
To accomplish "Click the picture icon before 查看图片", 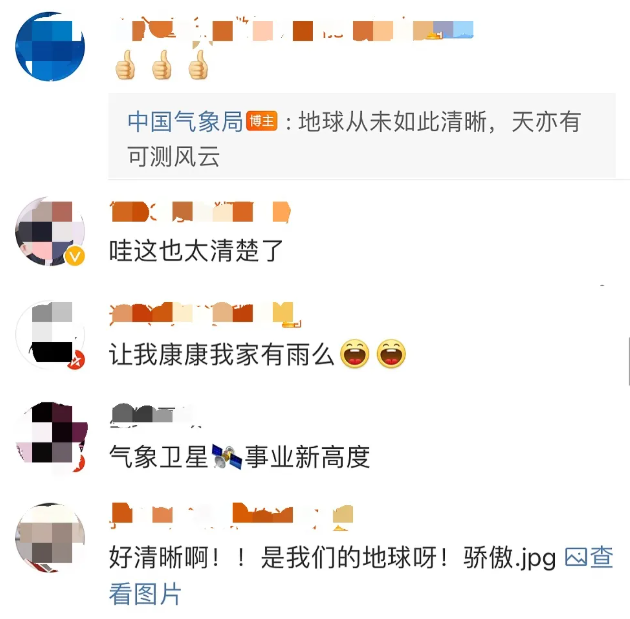I will [x=576, y=558].
